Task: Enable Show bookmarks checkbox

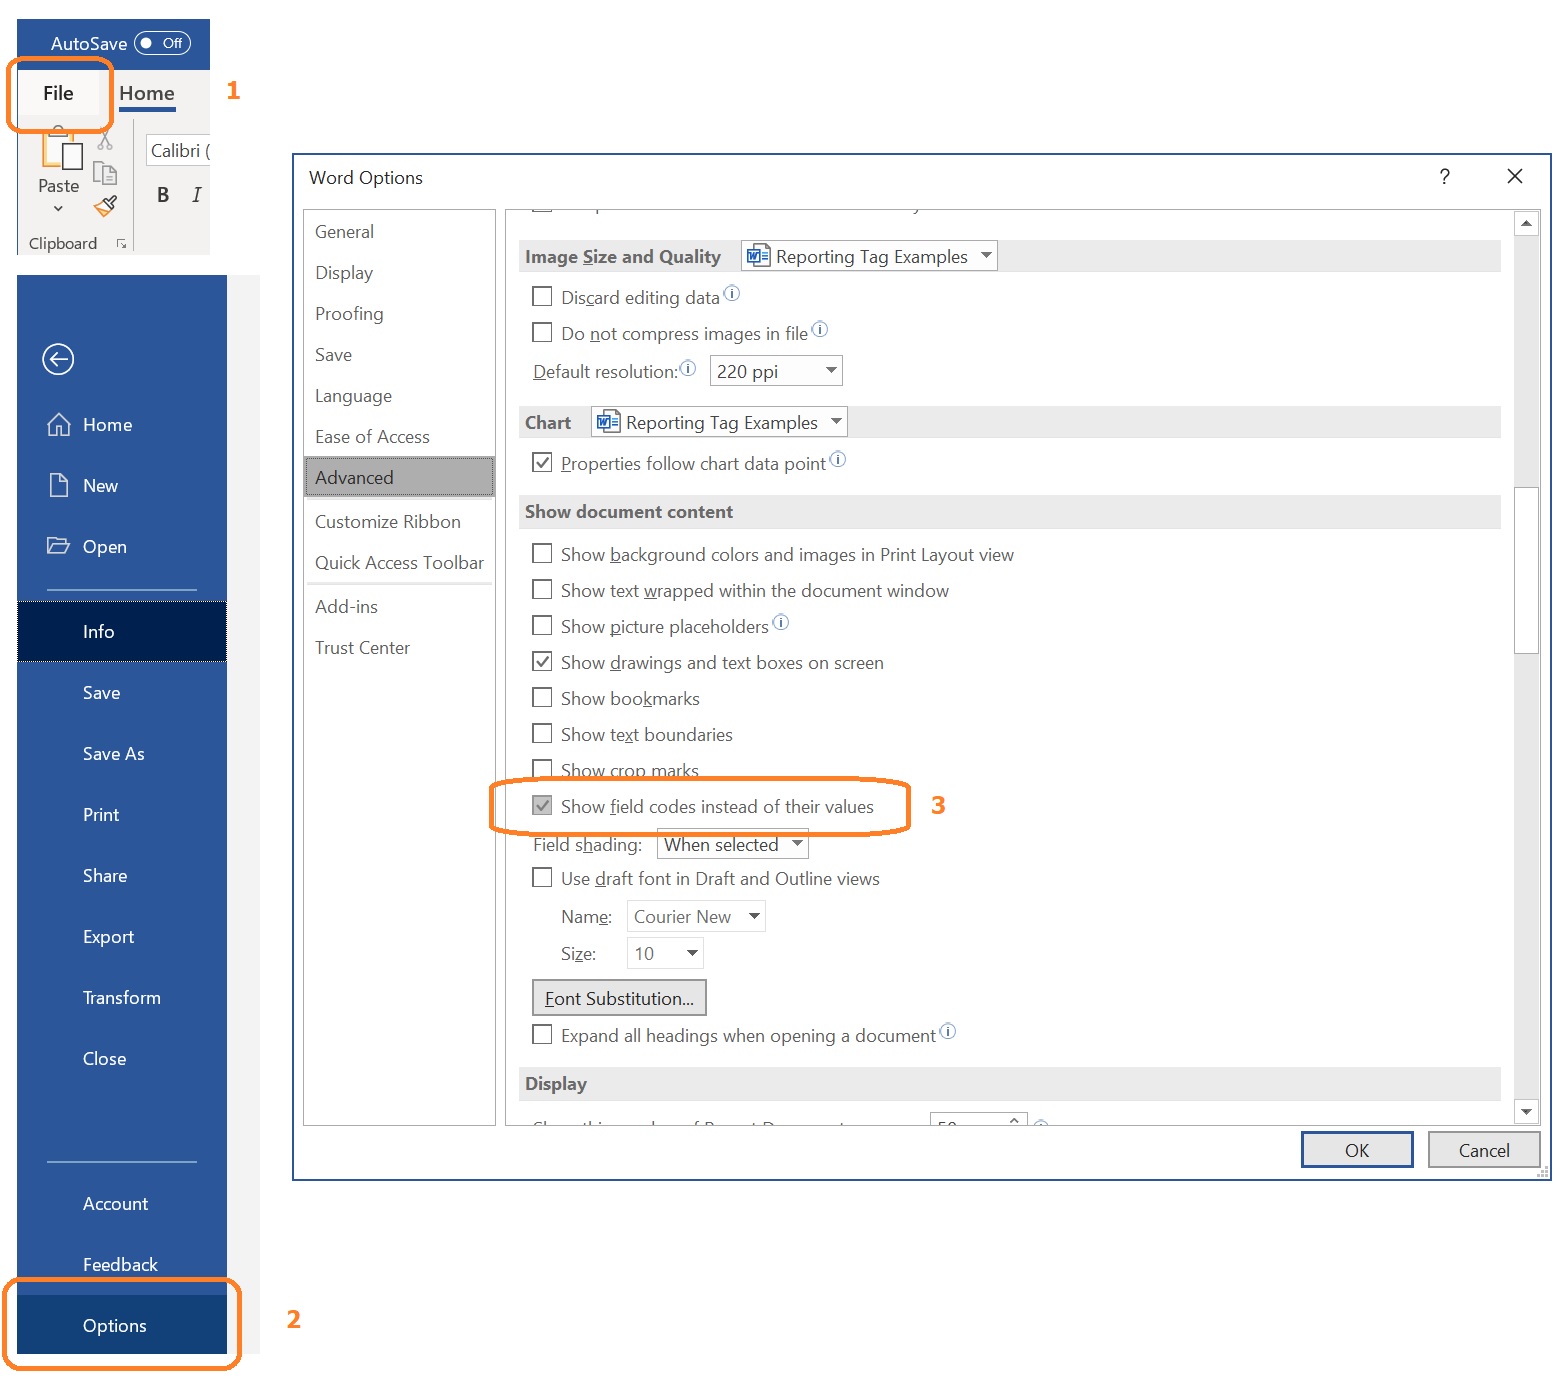Action: (542, 698)
